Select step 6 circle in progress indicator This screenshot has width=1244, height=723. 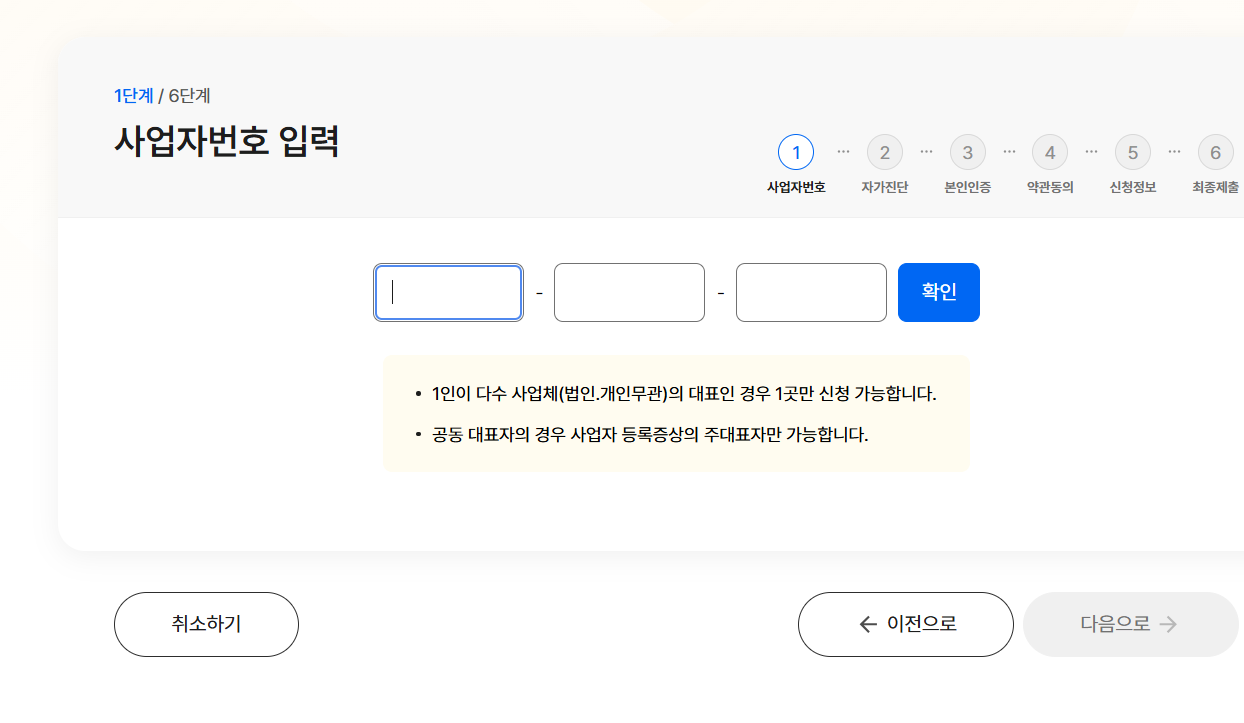[1216, 152]
